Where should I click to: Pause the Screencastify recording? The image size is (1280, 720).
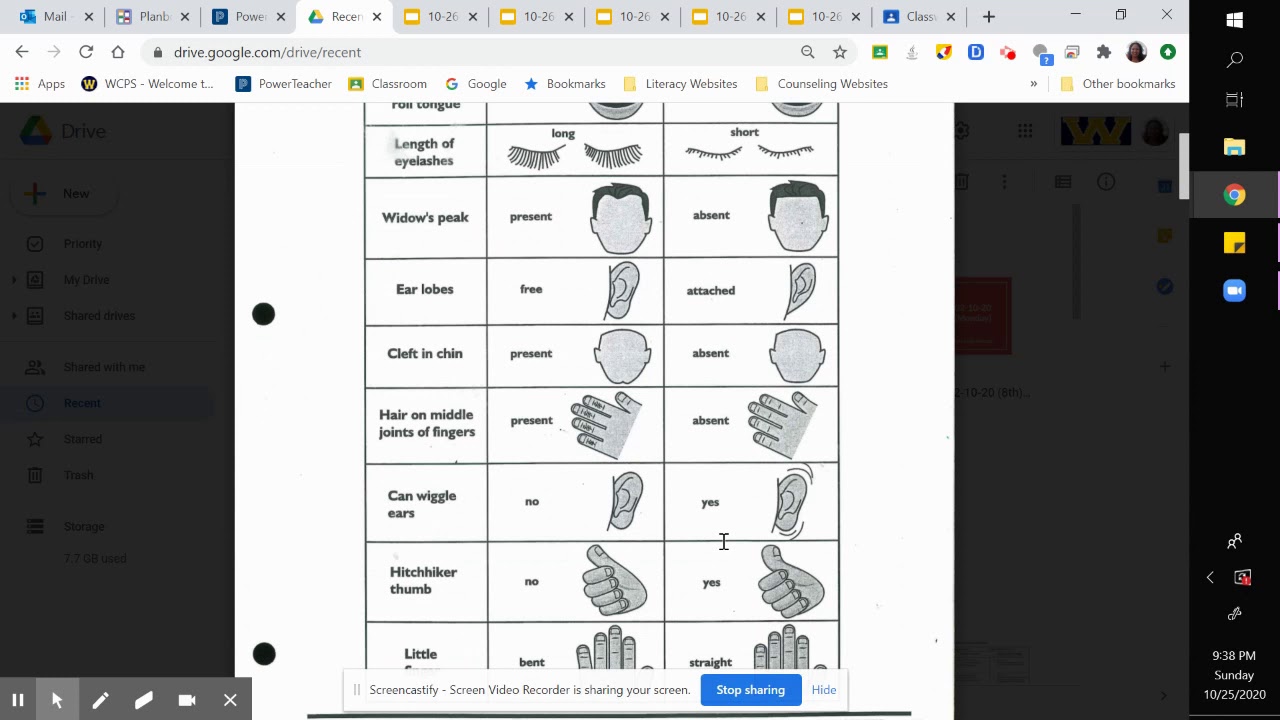pyautogui.click(x=18, y=700)
